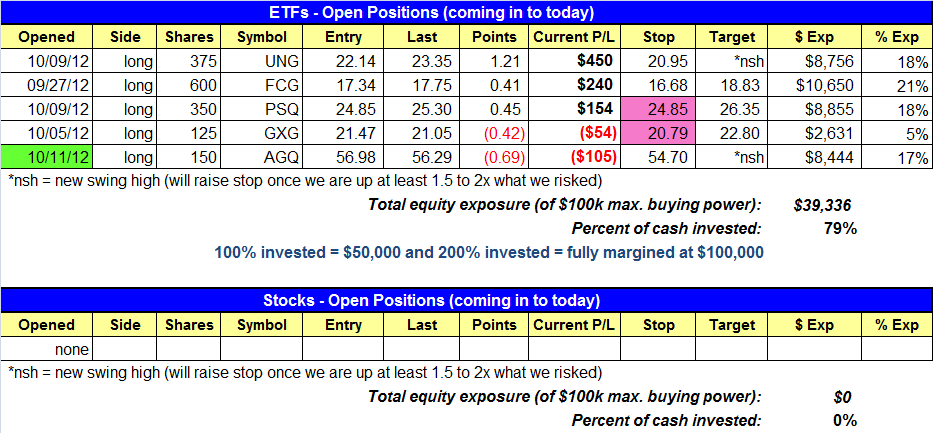Select the GXG symbol cell
933x433 pixels.
click(260, 132)
